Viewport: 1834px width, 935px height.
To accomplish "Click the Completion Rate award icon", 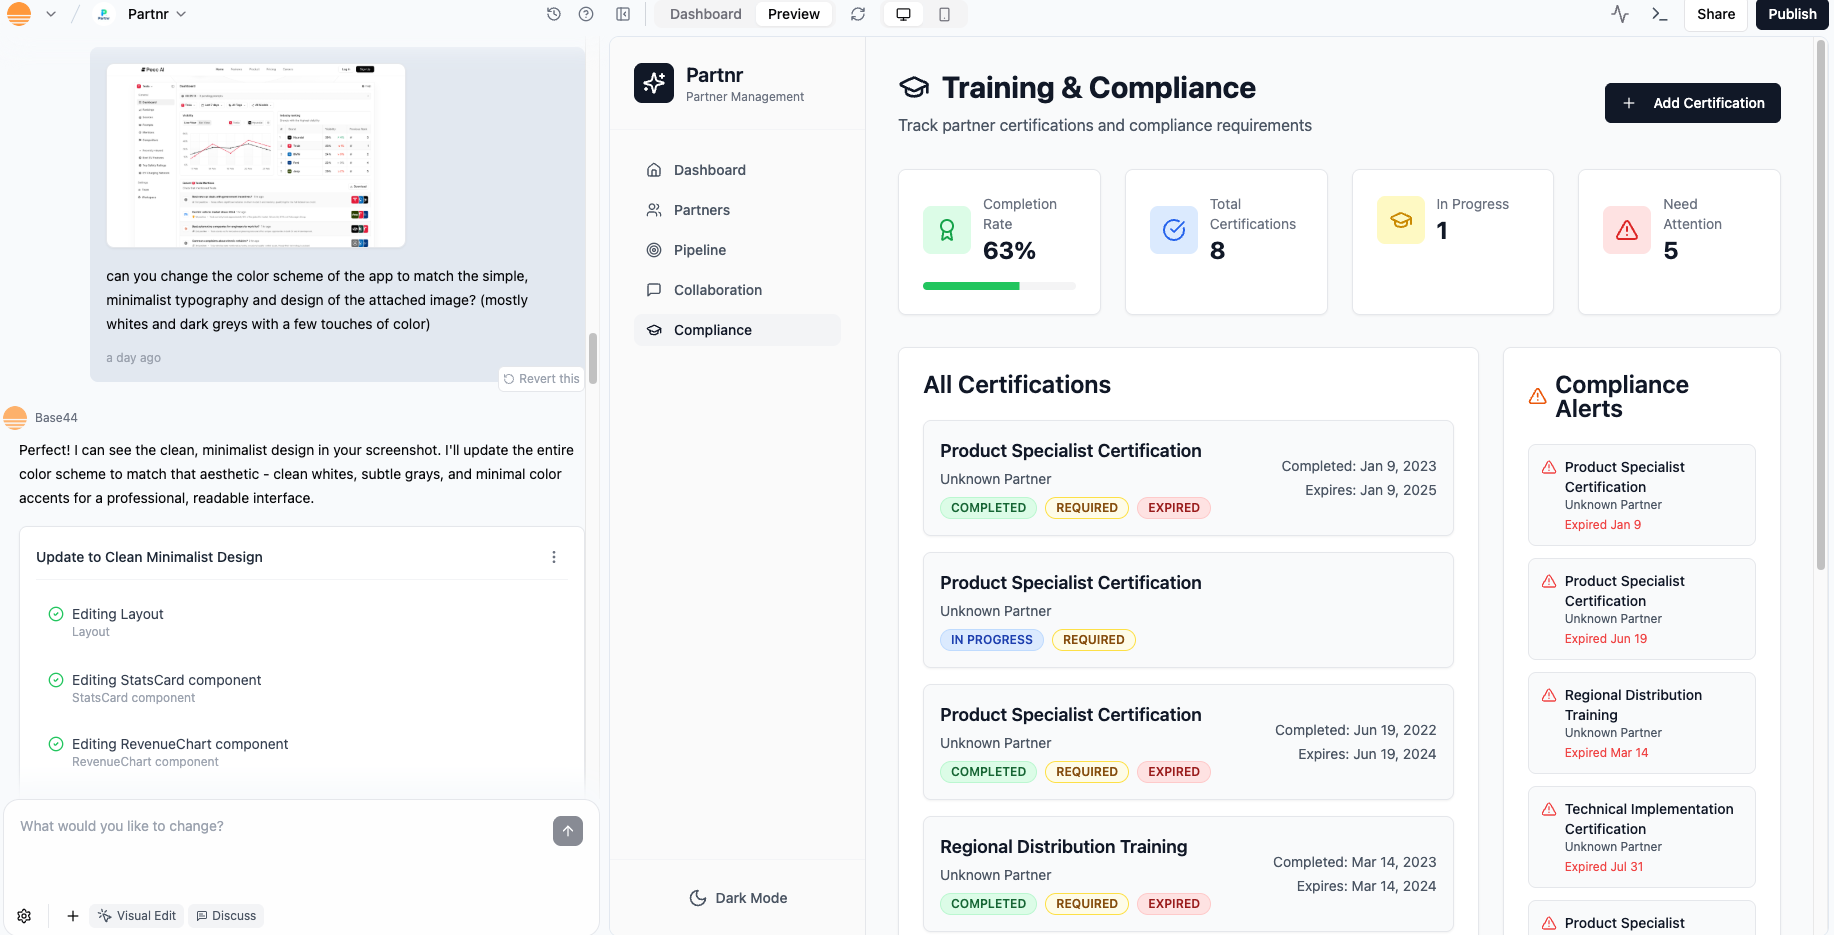I will 947,230.
